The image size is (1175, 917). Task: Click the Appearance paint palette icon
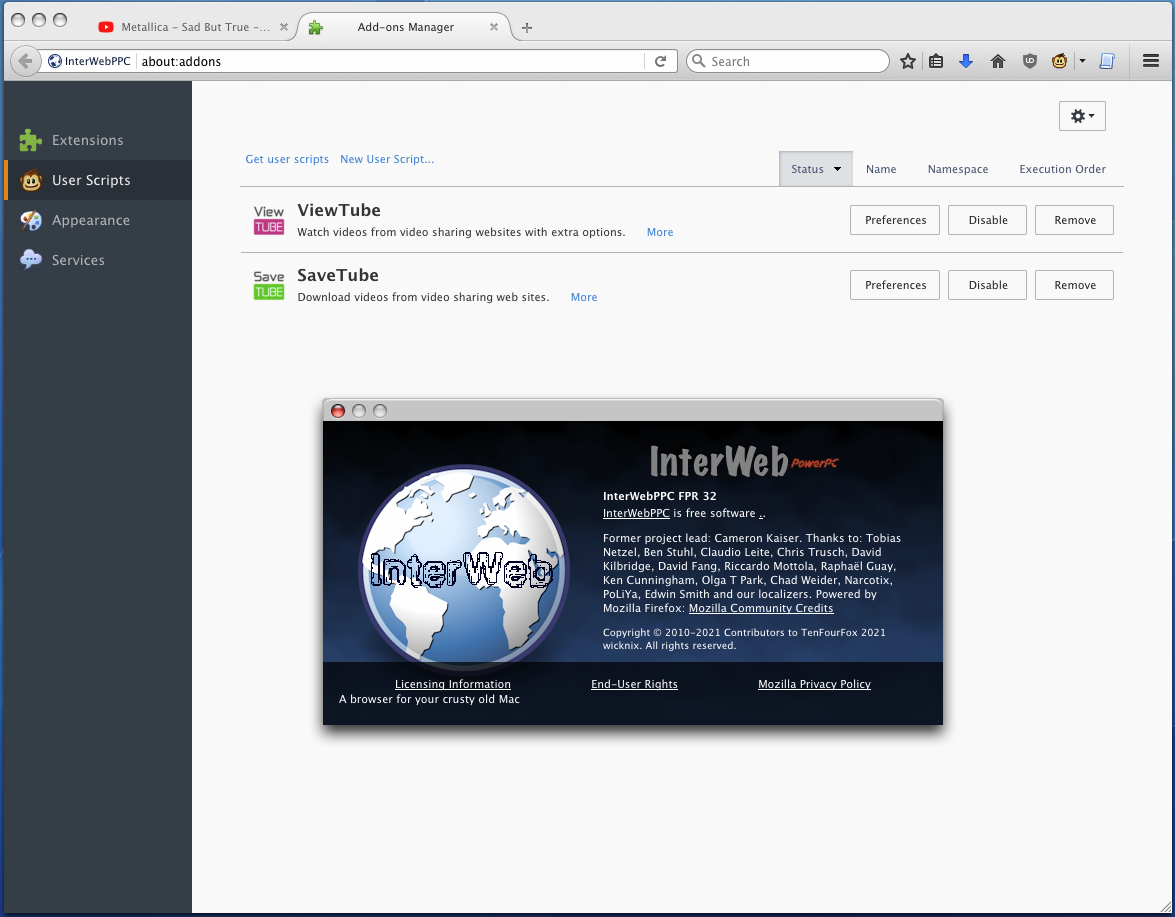click(x=31, y=220)
